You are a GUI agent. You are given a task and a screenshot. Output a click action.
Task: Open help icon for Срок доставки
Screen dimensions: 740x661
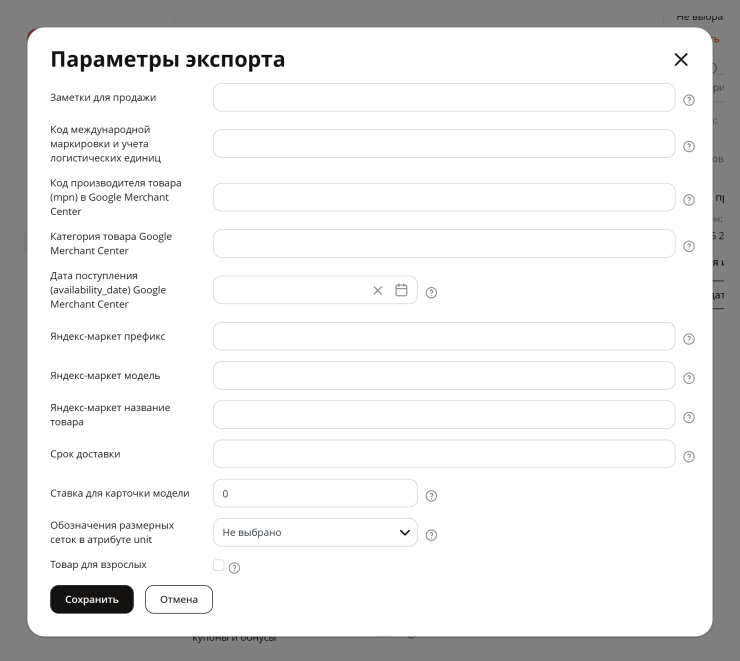pos(689,456)
